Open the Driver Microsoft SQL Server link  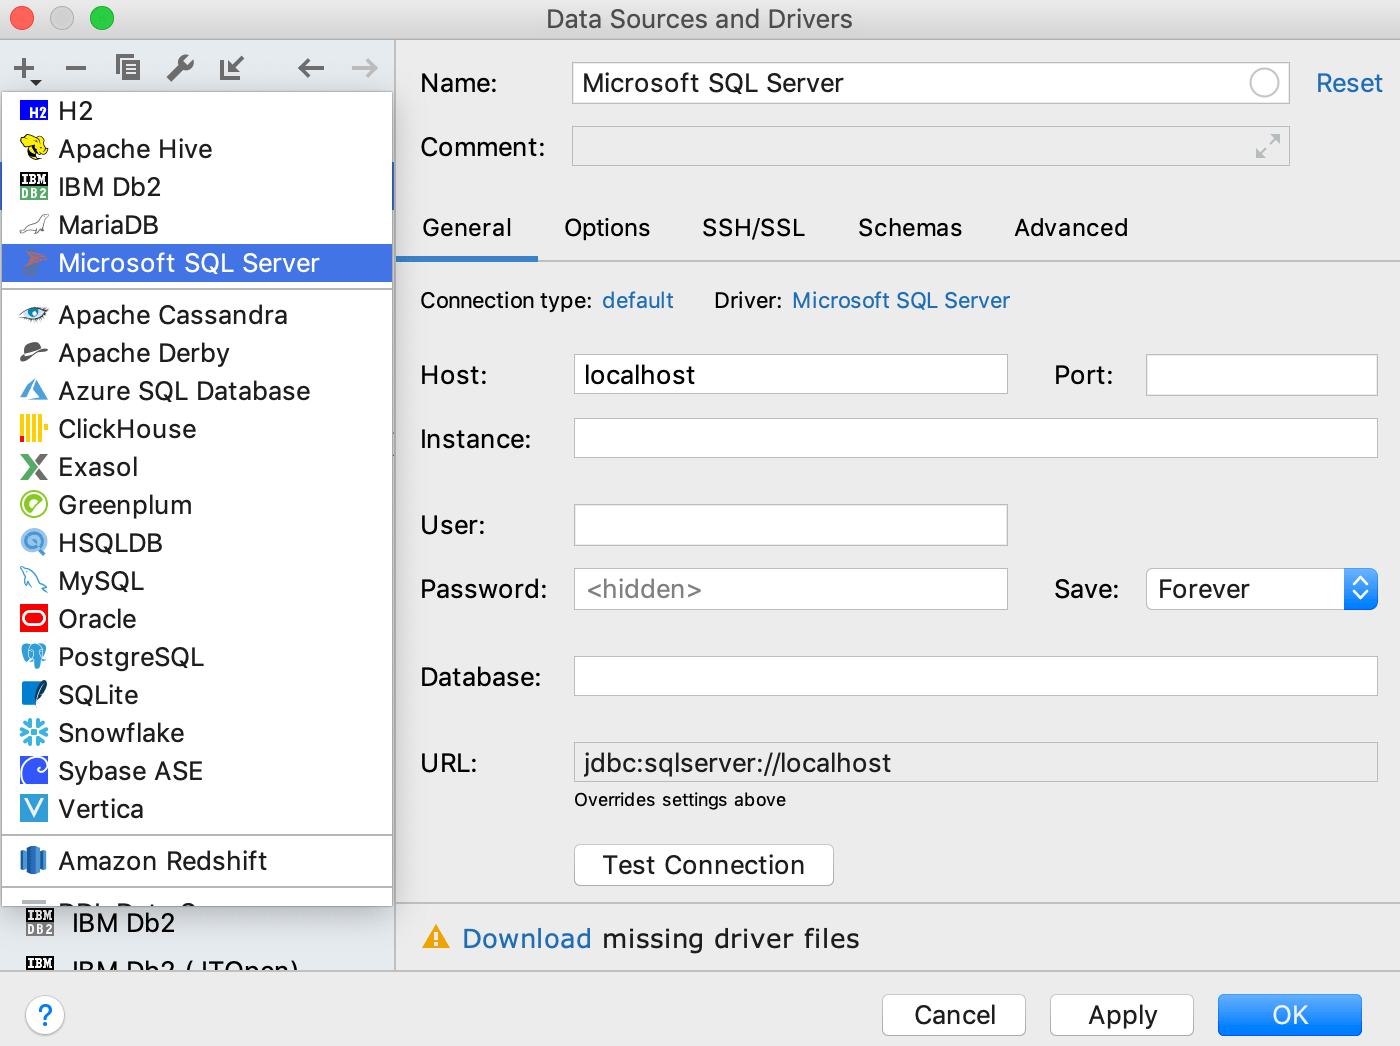901,301
